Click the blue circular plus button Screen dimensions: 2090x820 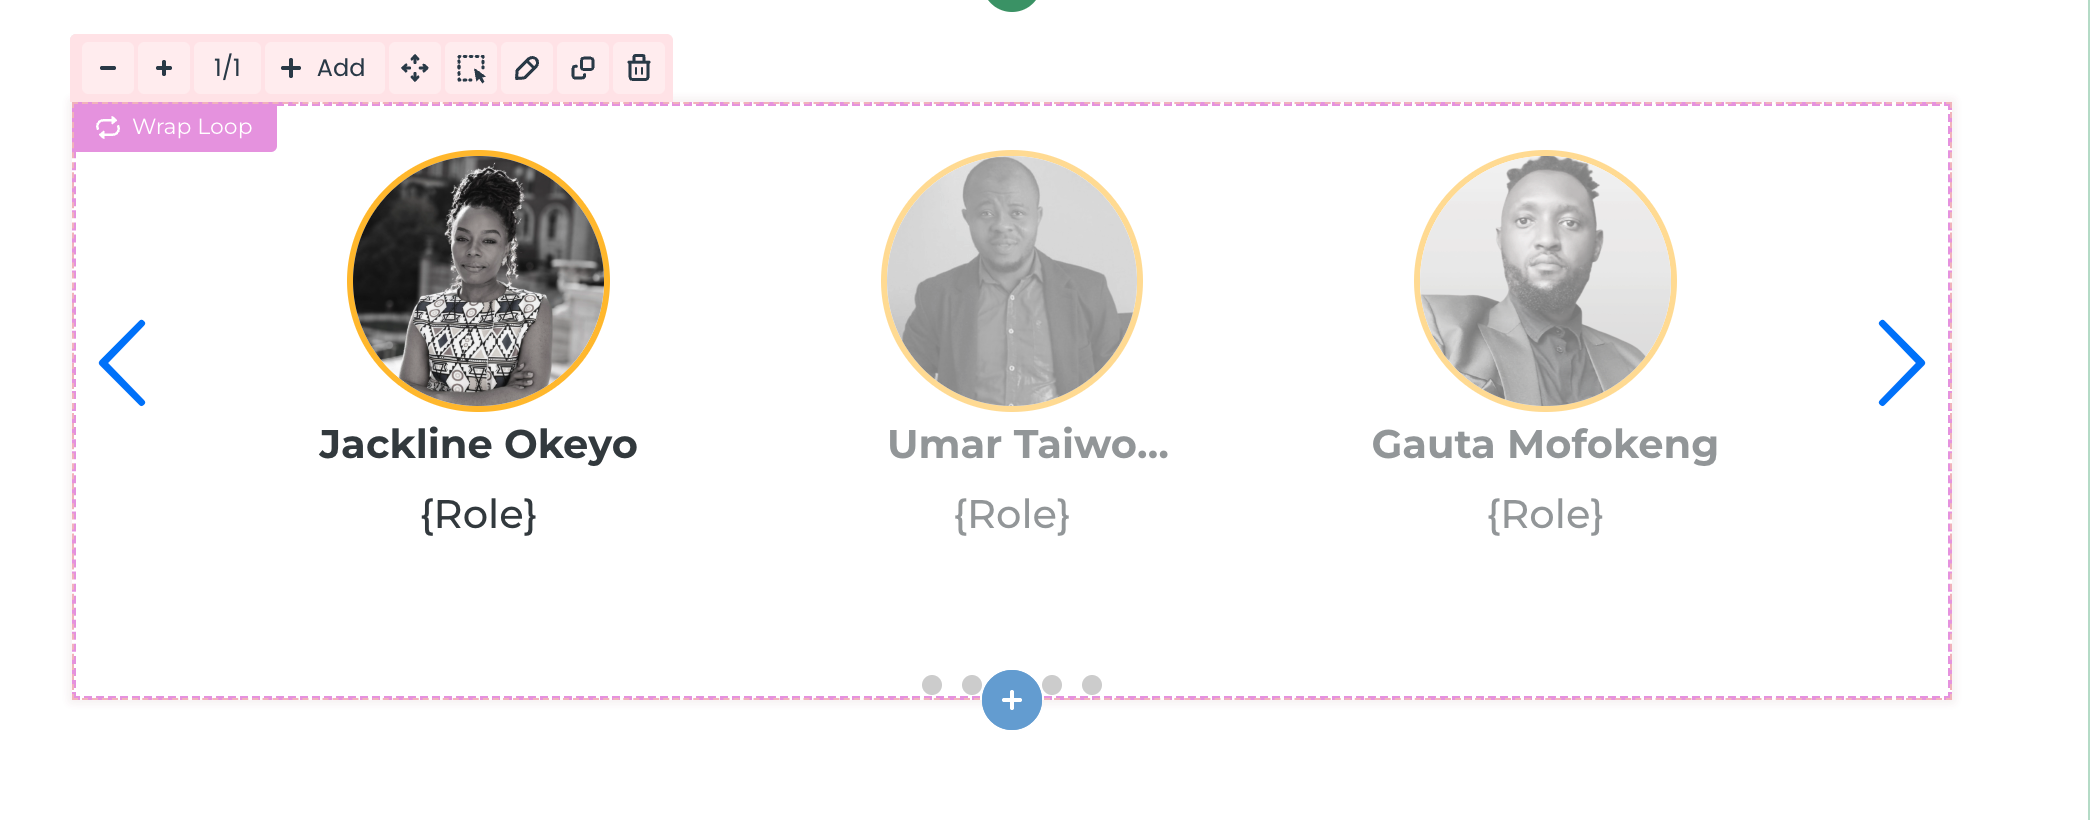click(x=1012, y=700)
